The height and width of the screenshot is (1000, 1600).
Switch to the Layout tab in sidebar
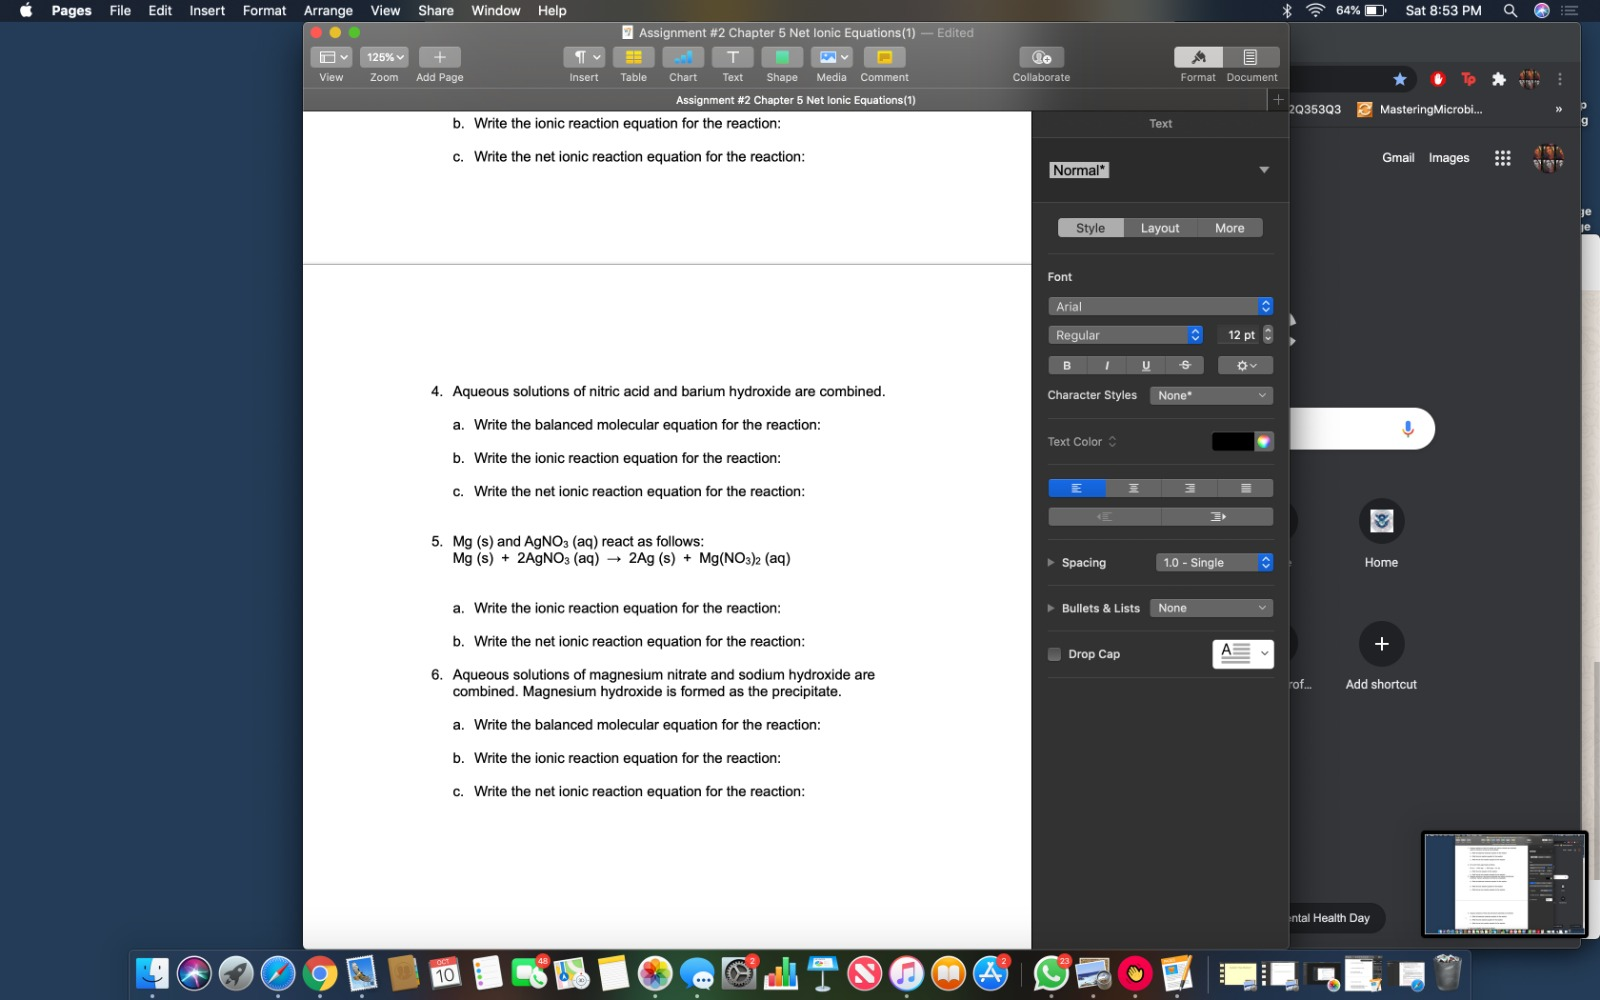pos(1159,227)
